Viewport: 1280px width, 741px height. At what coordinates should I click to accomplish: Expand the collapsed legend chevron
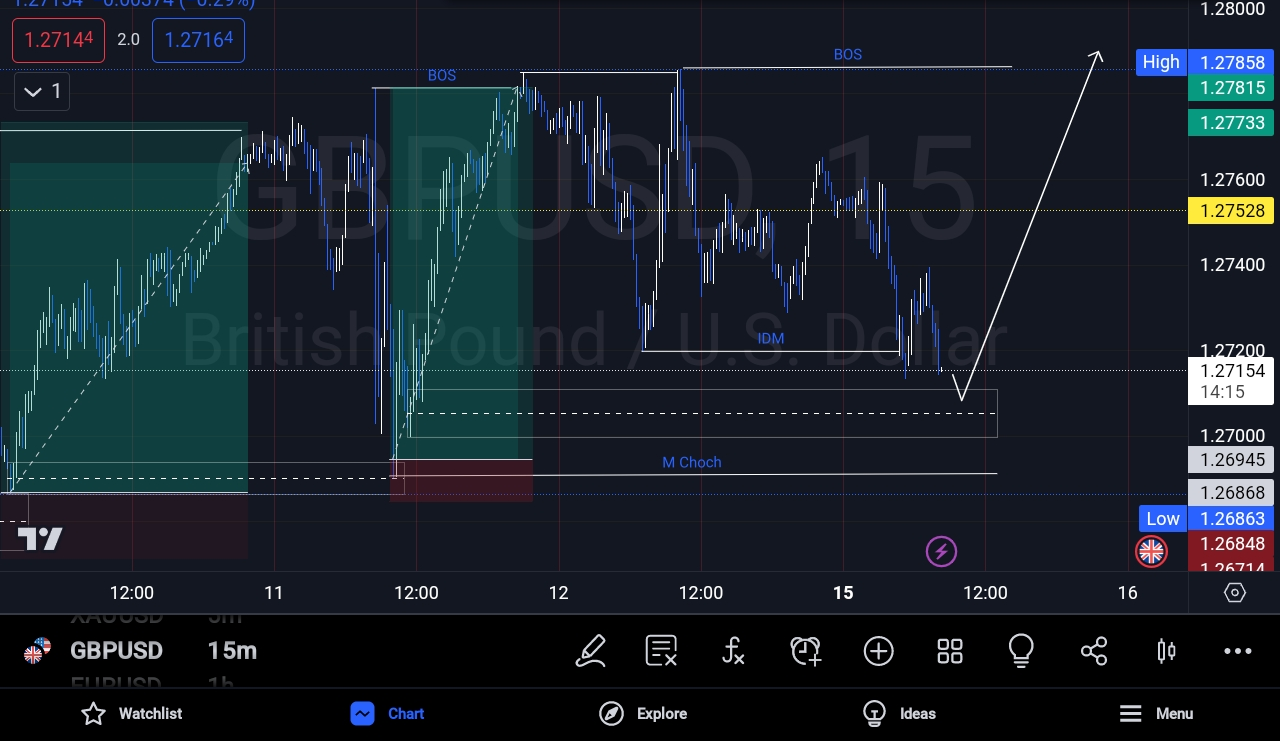[x=43, y=92]
